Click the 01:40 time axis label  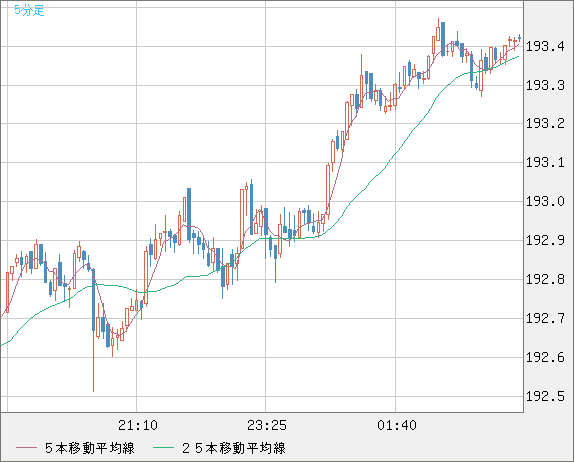(397, 425)
